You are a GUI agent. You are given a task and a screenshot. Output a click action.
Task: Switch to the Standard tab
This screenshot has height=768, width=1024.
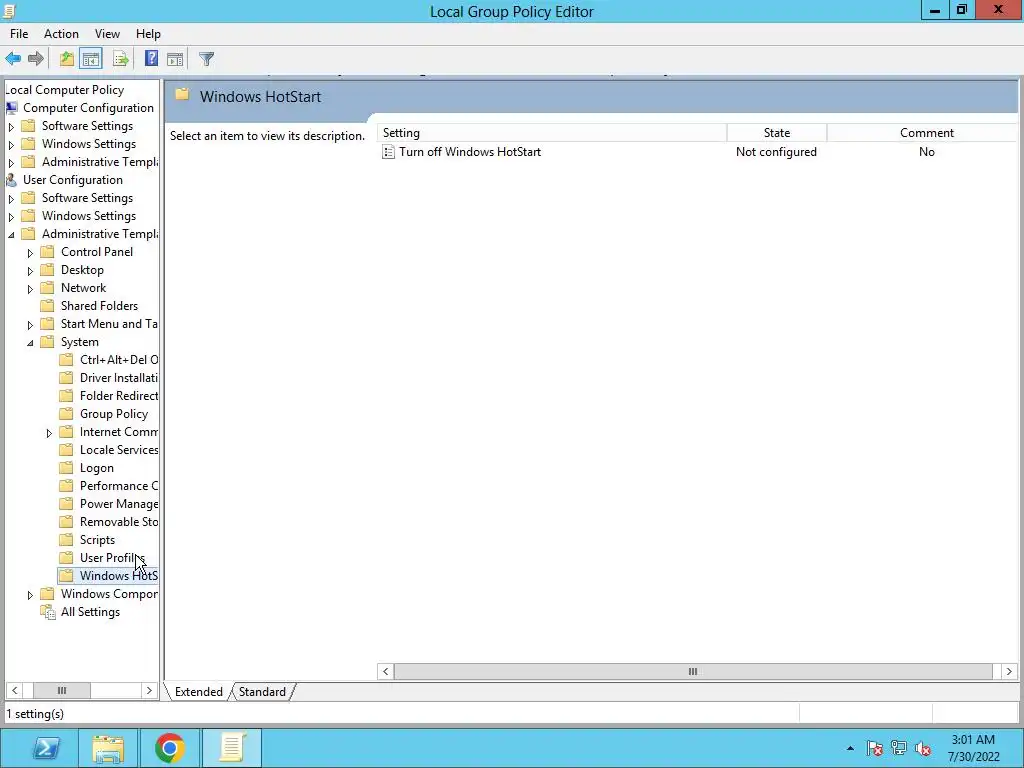(262, 692)
